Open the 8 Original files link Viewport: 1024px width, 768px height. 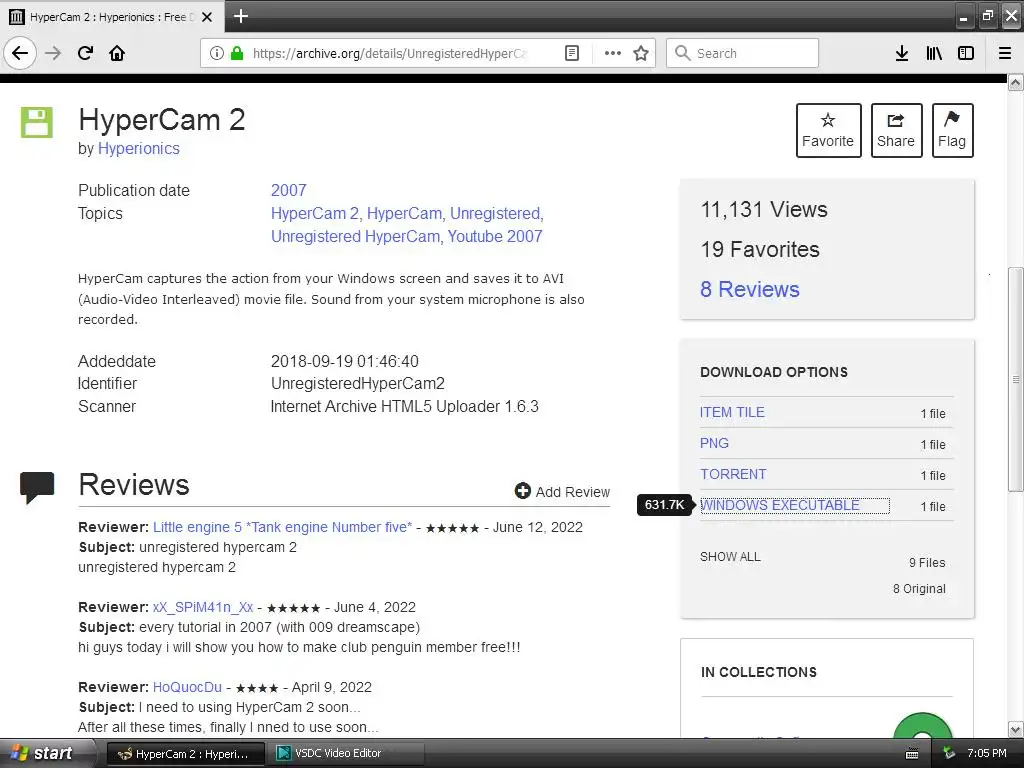coord(919,588)
